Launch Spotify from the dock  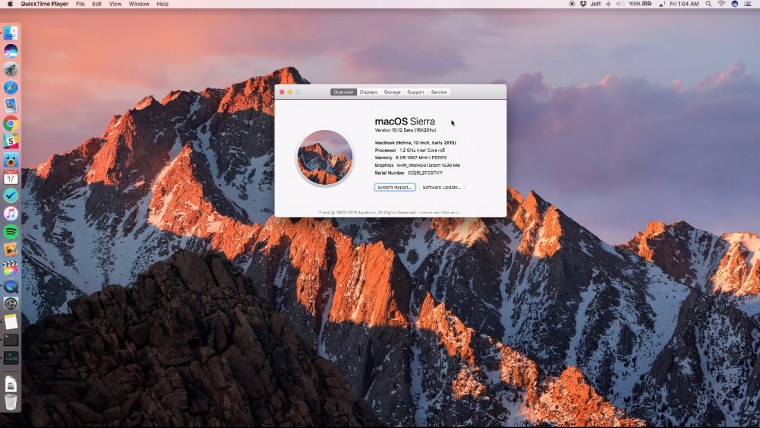coord(11,231)
